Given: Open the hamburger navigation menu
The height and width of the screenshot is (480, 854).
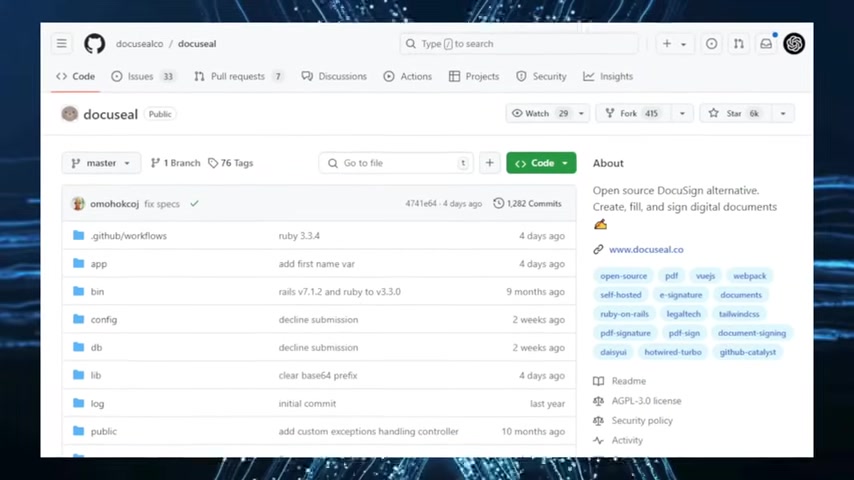Looking at the screenshot, I should click(x=62, y=44).
